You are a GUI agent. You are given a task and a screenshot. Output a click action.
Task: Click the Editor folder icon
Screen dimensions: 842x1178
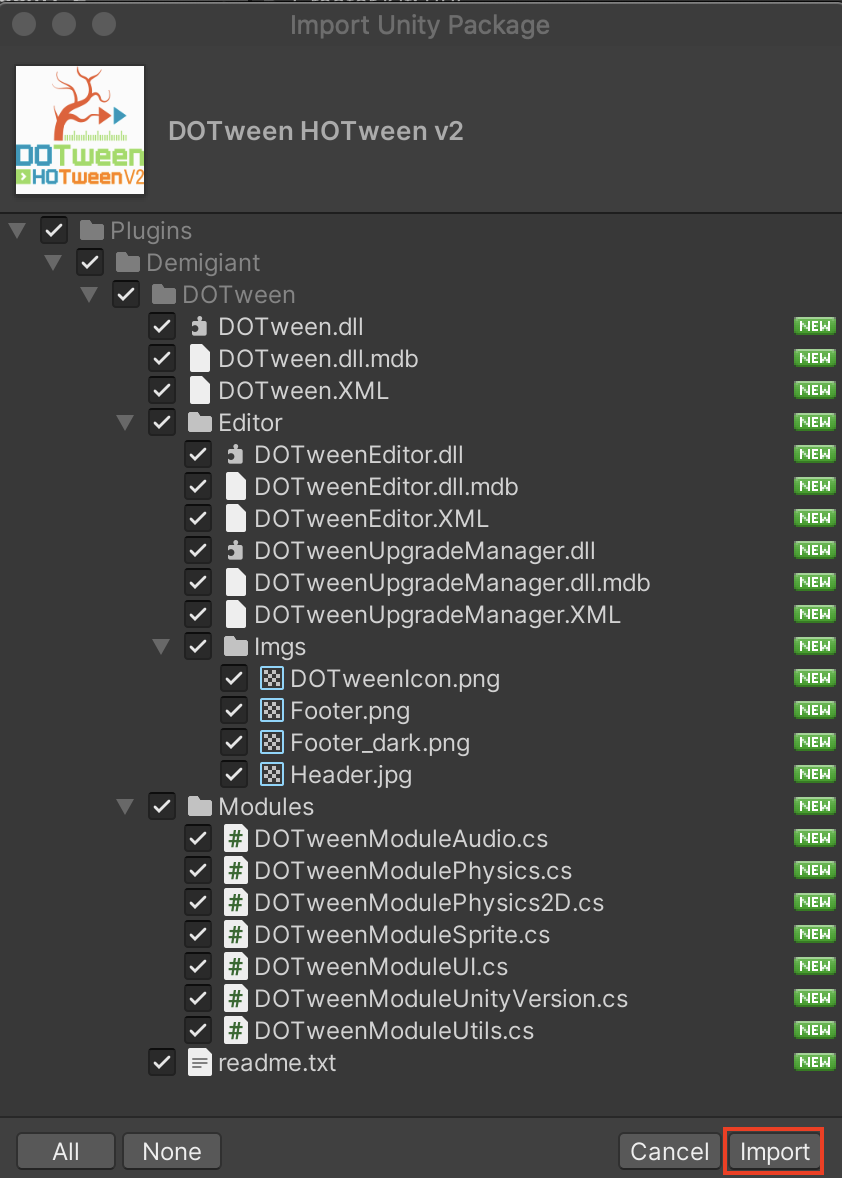(x=200, y=422)
